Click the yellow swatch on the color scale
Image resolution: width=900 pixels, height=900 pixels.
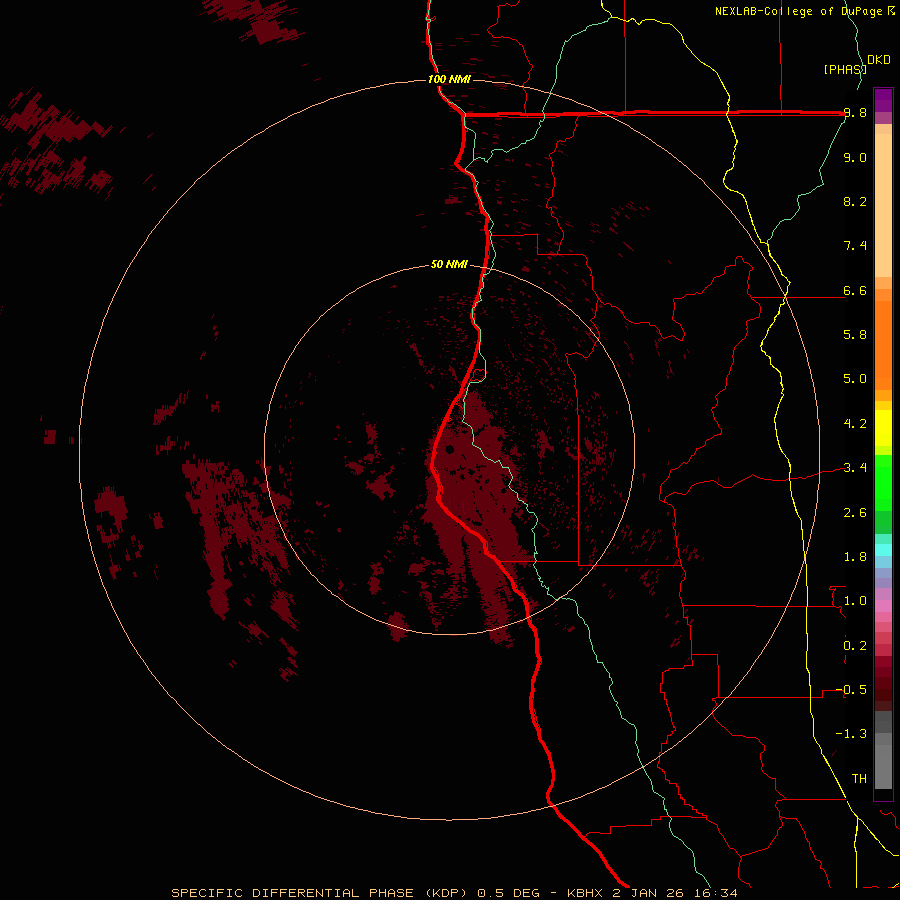[x=883, y=428]
